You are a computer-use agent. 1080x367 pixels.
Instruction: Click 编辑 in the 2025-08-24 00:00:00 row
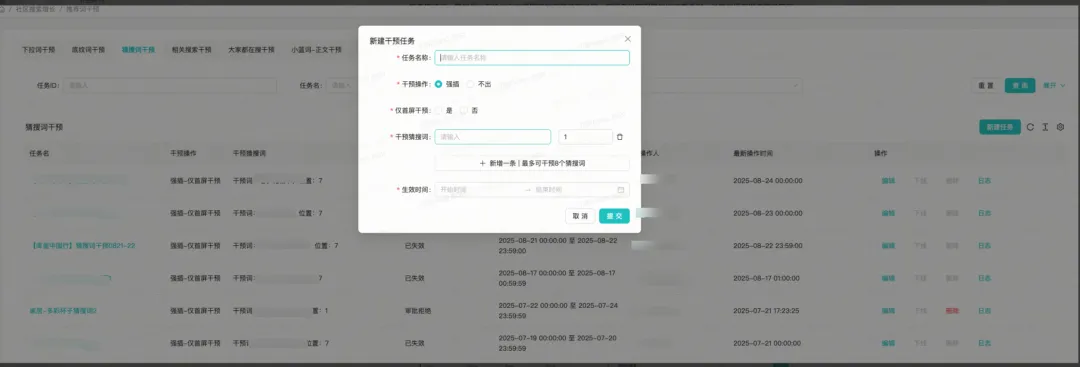888,180
